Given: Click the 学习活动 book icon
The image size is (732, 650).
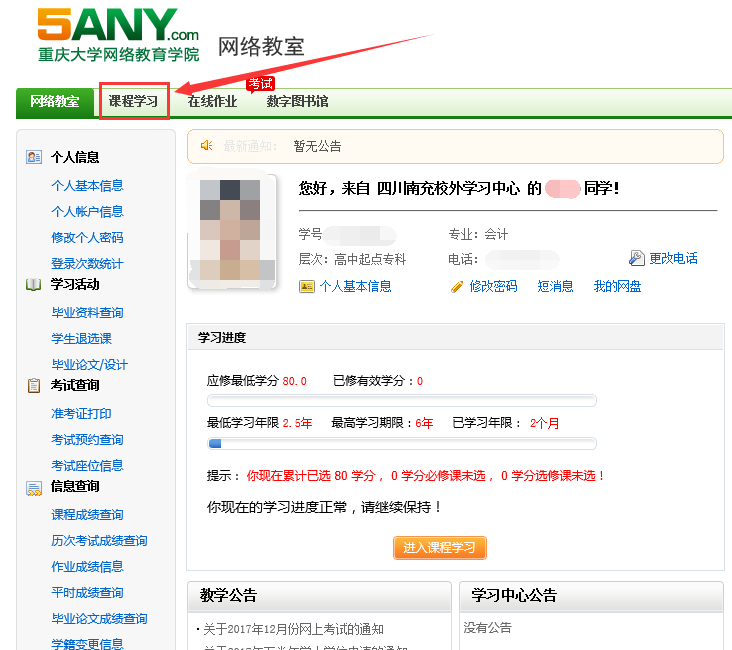Looking at the screenshot, I should coord(34,284).
